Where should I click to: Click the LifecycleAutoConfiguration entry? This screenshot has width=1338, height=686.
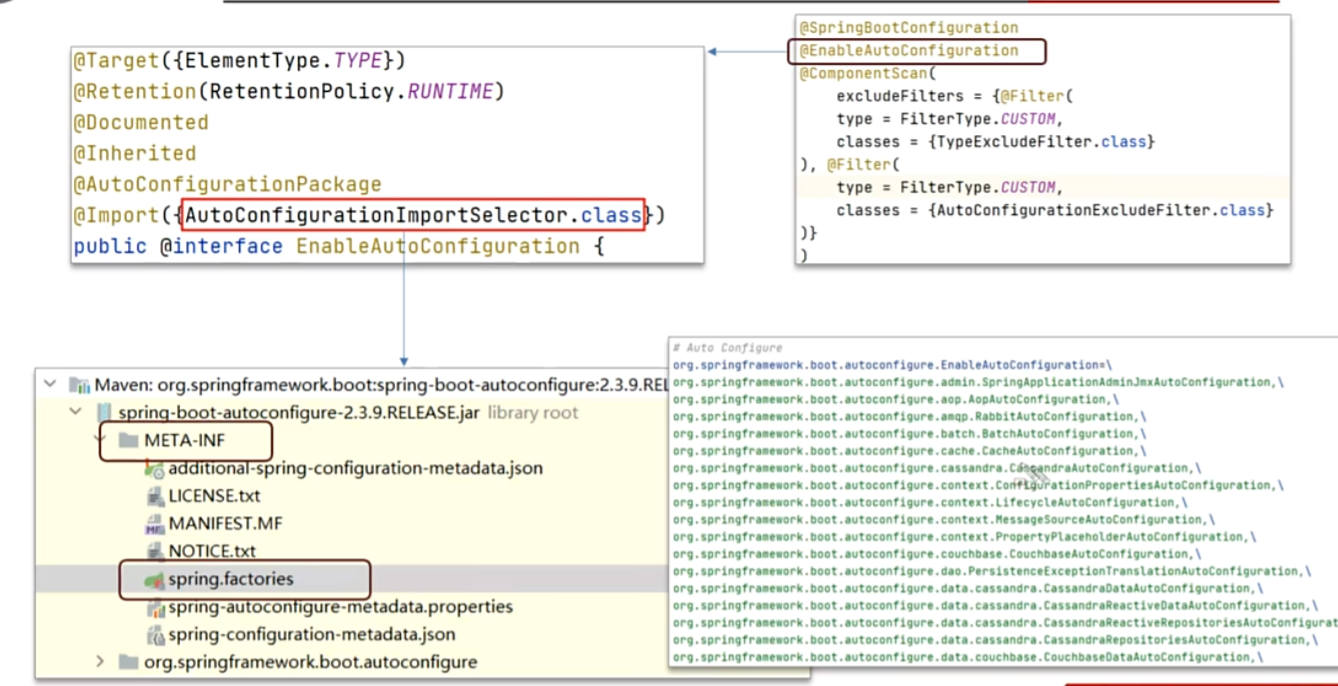point(930,502)
